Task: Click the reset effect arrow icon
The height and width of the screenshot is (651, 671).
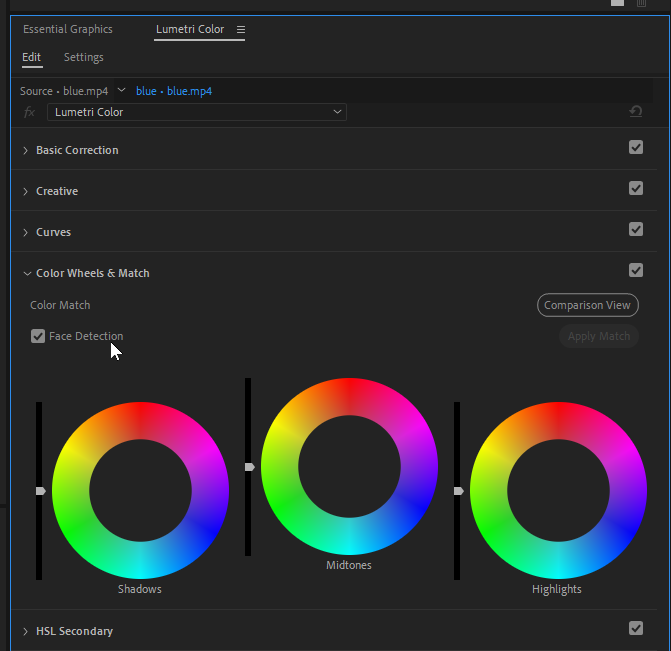Action: (x=635, y=112)
